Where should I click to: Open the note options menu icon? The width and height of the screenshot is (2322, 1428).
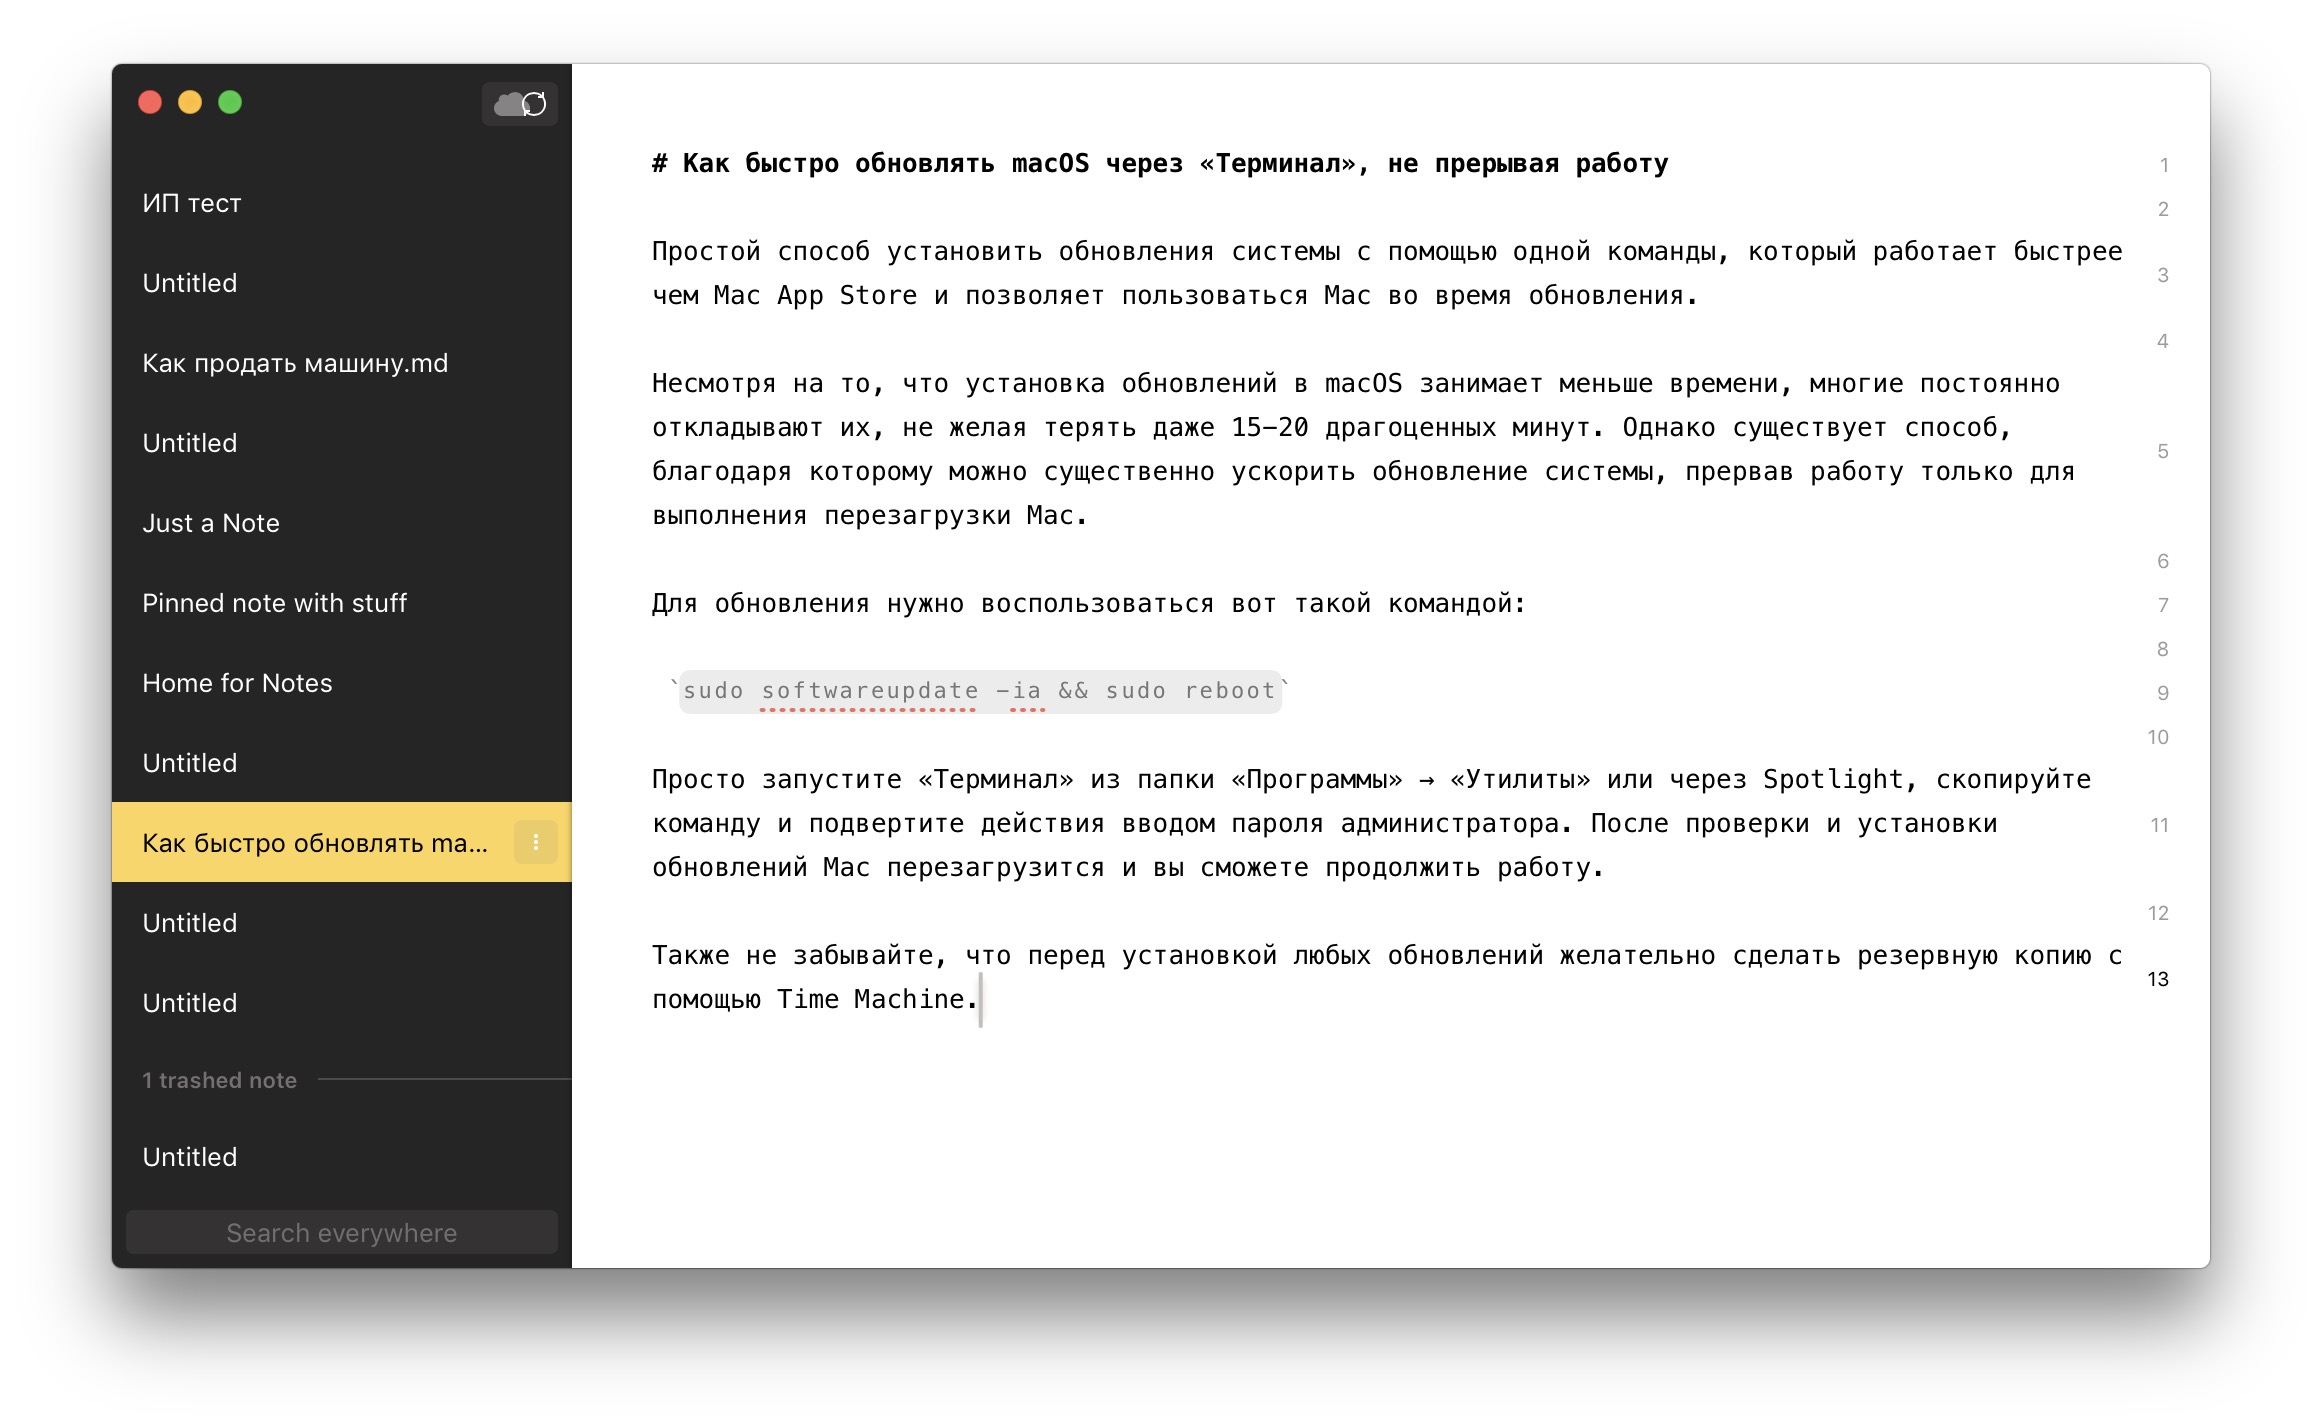point(537,843)
